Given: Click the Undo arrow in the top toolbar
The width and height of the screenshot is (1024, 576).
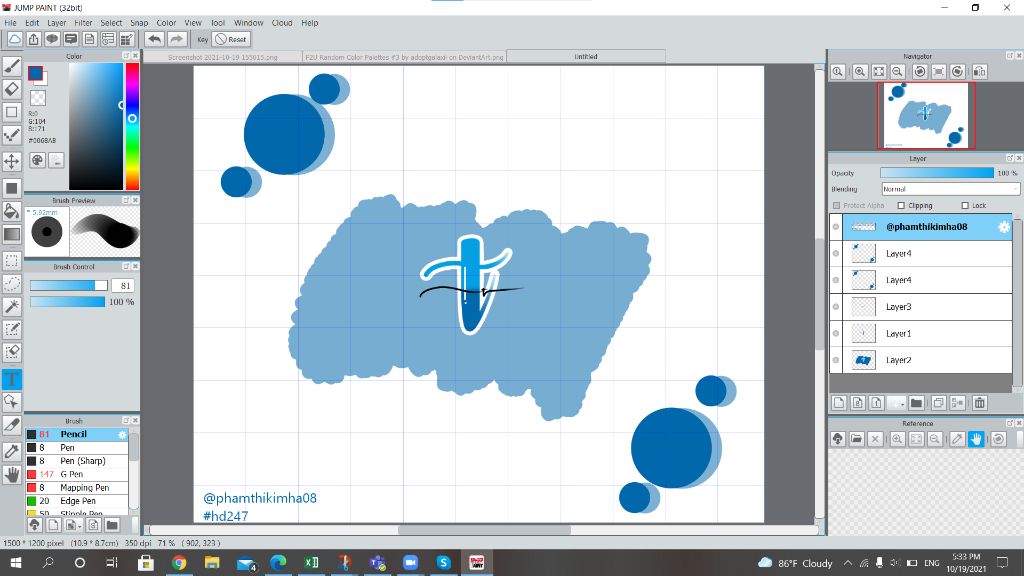Looking at the screenshot, I should (154, 39).
